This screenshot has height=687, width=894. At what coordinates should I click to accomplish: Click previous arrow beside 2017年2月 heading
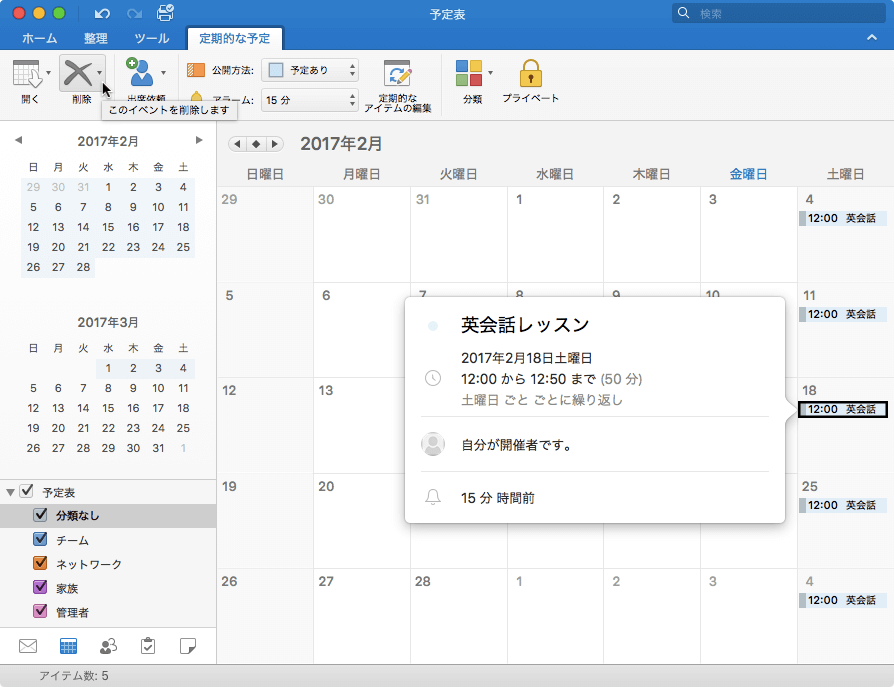(237, 144)
